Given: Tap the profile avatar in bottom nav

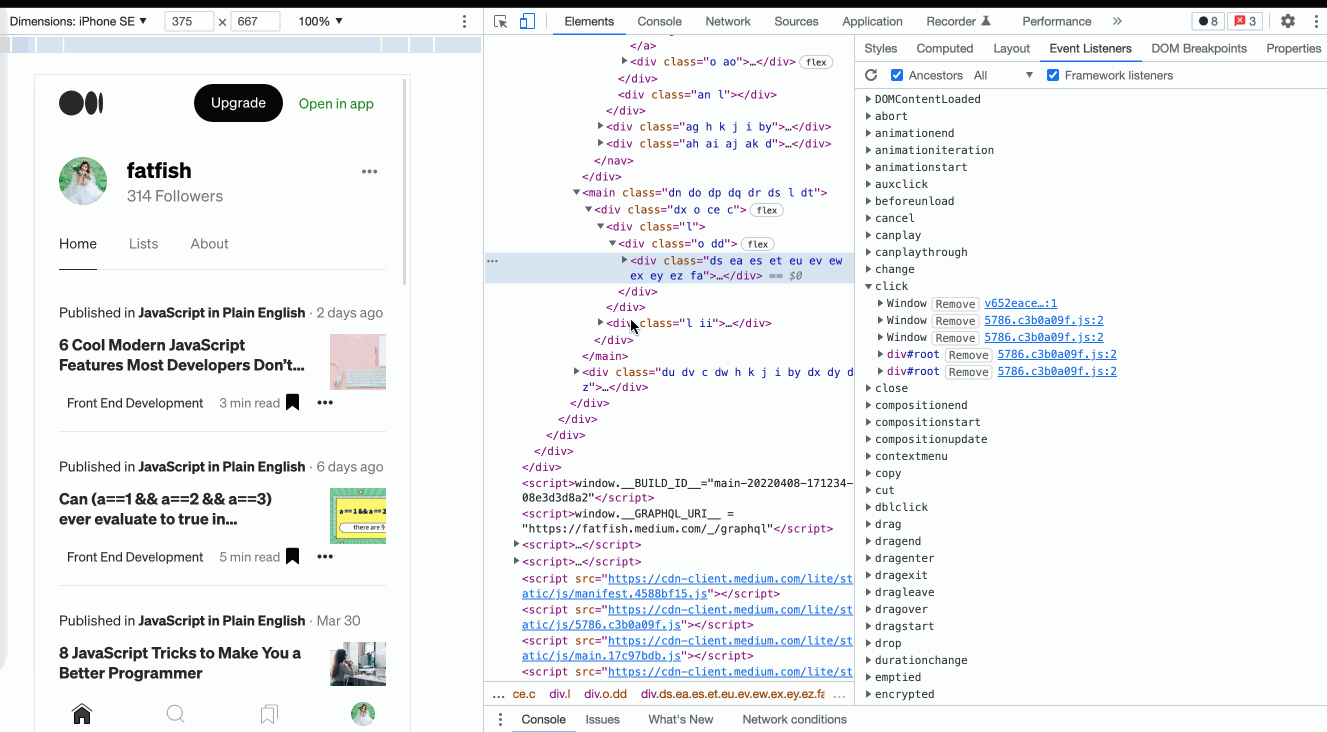Looking at the screenshot, I should 363,713.
